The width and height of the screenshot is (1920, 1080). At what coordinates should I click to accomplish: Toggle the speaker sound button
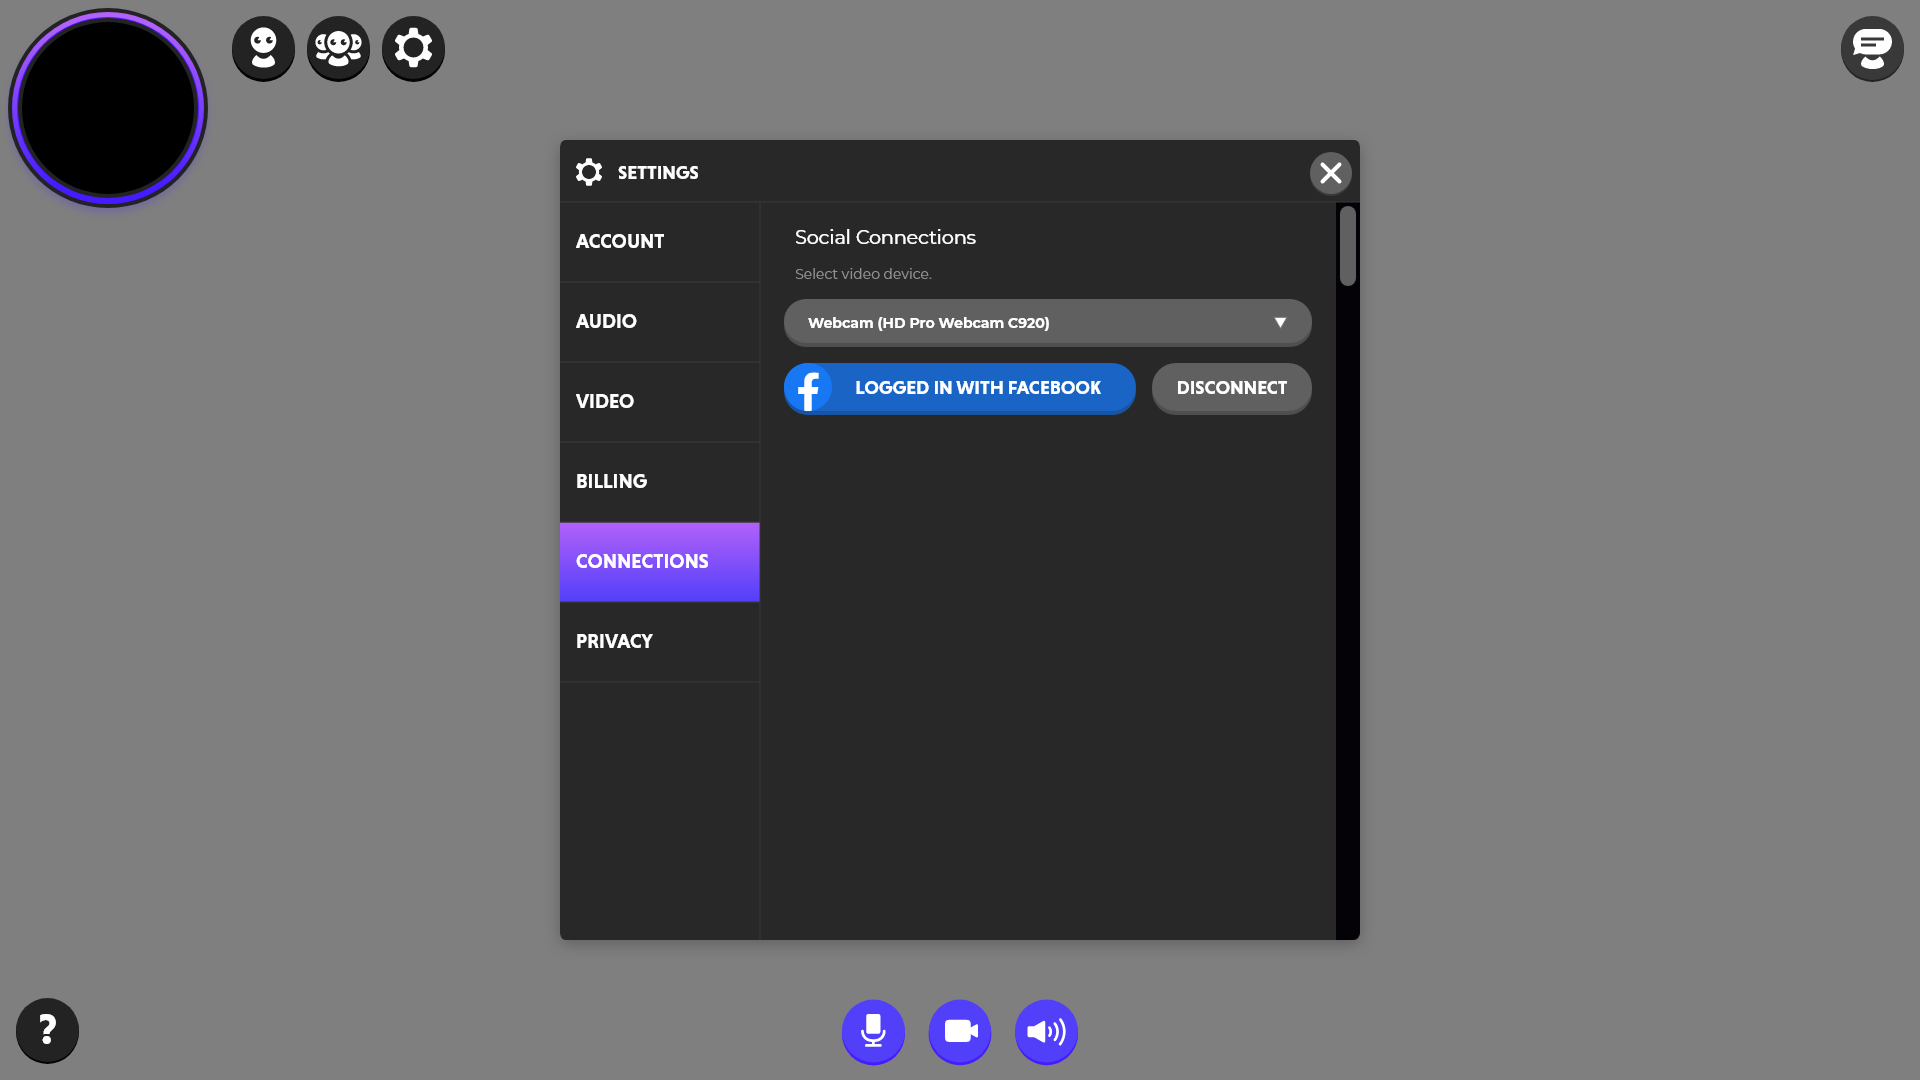tap(1046, 1031)
